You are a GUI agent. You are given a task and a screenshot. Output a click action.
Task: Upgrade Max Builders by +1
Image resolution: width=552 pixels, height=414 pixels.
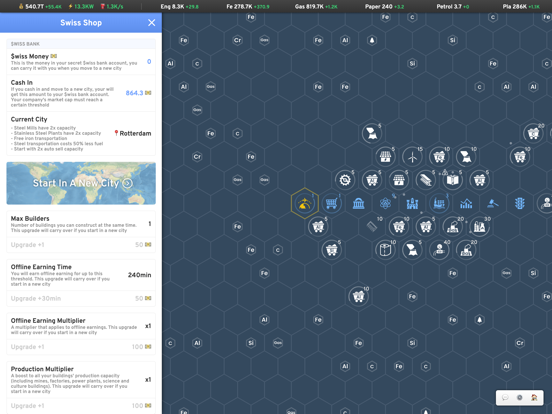click(81, 245)
